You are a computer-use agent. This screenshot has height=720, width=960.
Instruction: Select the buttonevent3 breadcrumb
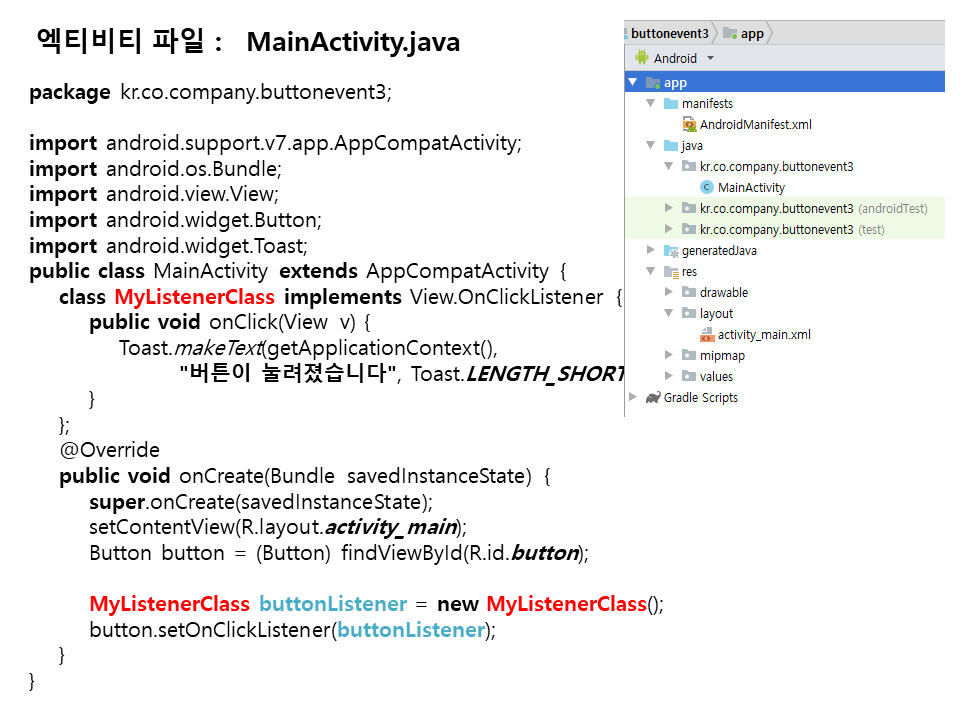pos(669,33)
